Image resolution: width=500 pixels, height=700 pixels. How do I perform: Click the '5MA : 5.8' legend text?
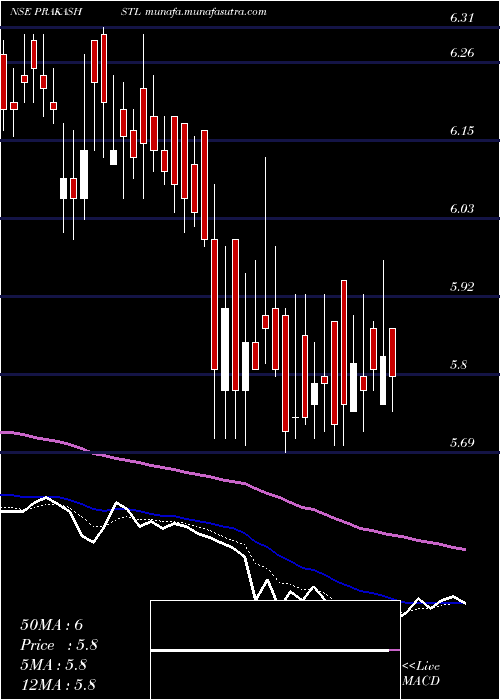(x=55, y=665)
